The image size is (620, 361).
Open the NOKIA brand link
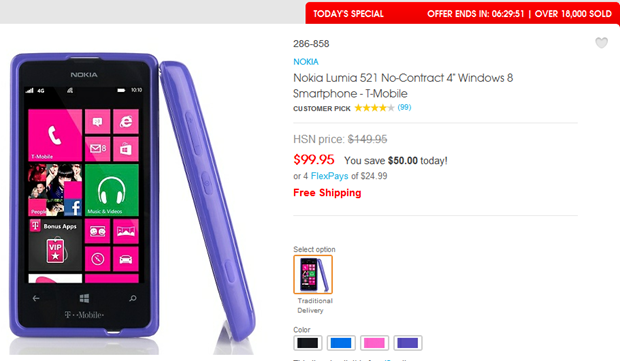[x=306, y=62]
